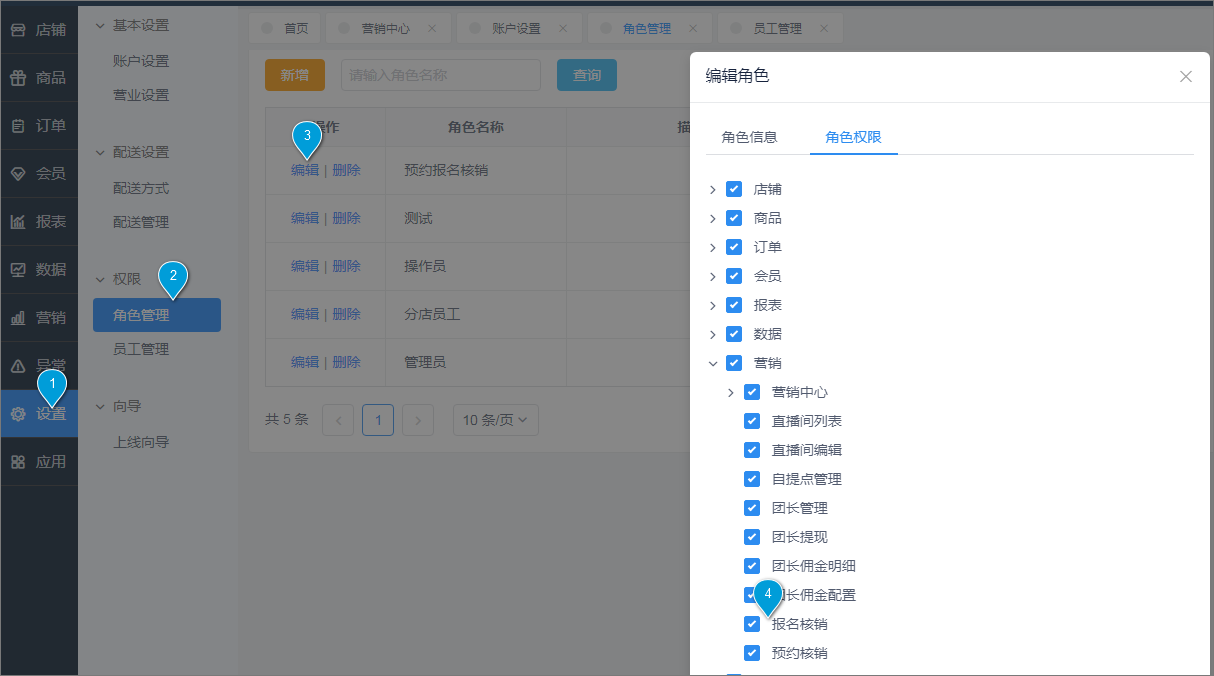Open the 会员 diamond icon
The height and width of the screenshot is (676, 1214).
[x=18, y=174]
